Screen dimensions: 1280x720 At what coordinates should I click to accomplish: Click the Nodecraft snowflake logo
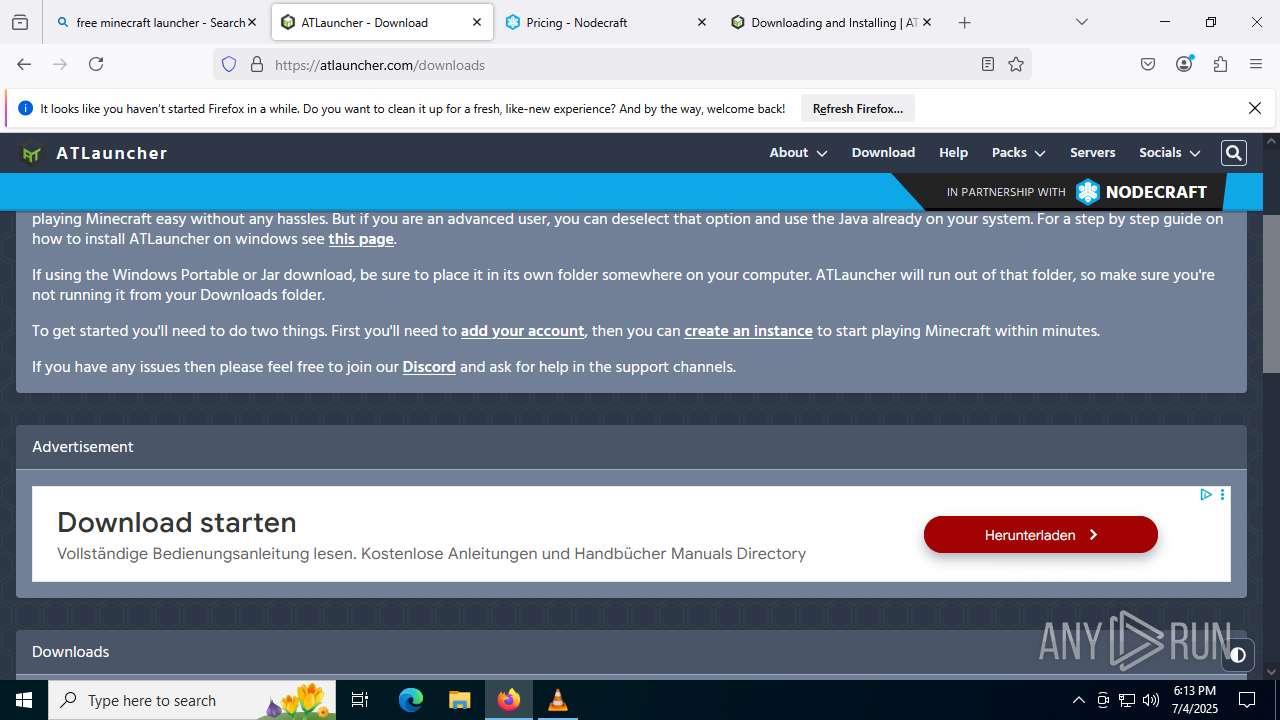pyautogui.click(x=1087, y=192)
